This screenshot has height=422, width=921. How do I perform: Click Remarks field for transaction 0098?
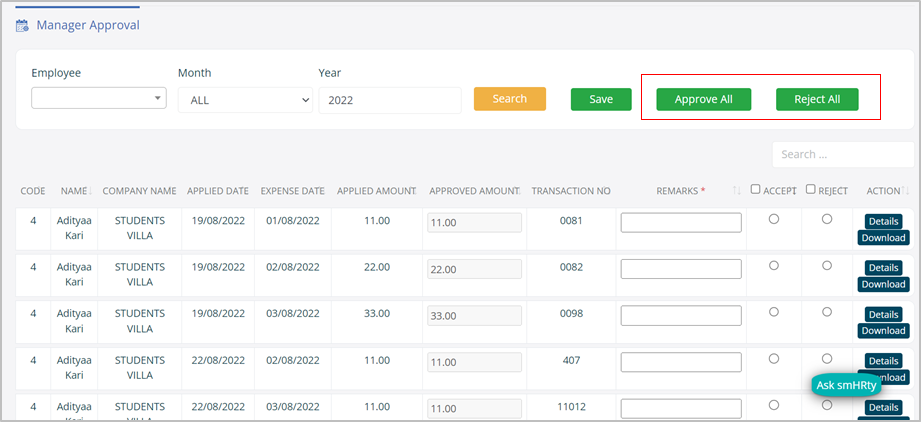681,315
